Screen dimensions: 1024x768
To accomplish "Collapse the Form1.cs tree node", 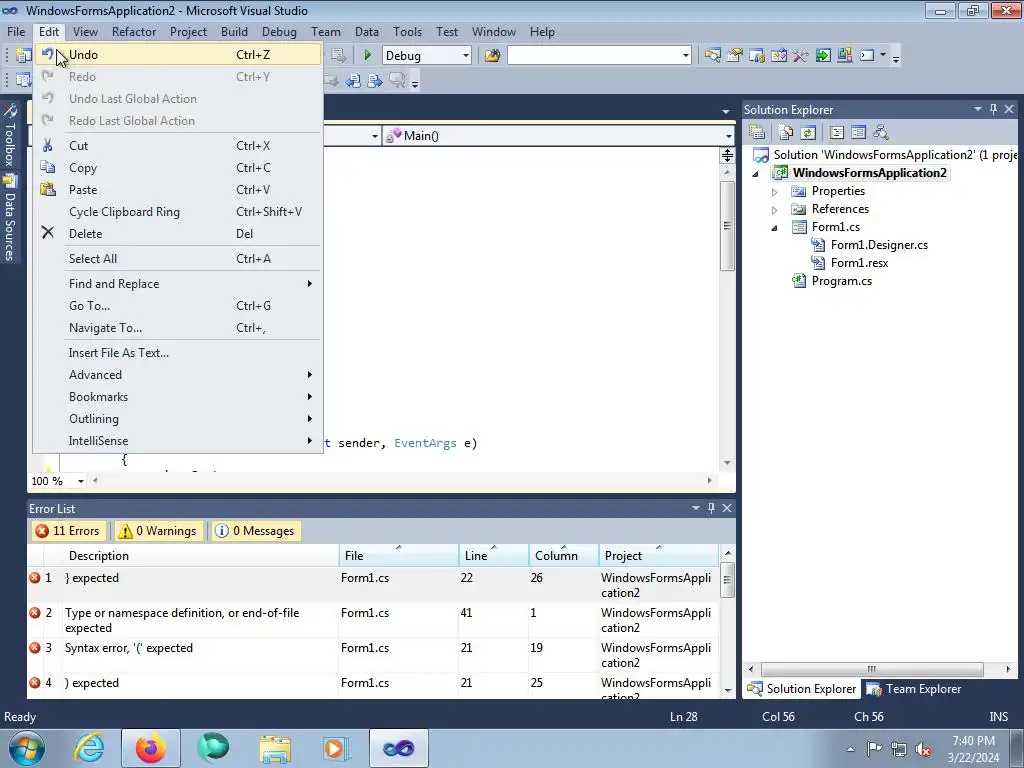I will click(775, 228).
